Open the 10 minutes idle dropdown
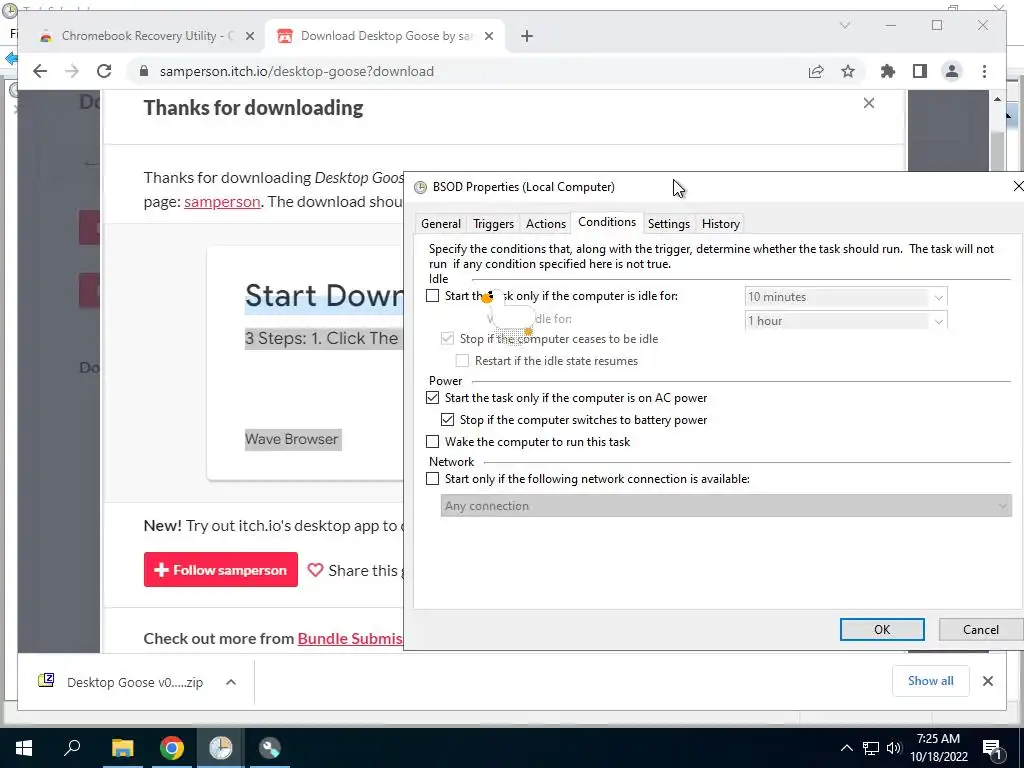The width and height of the screenshot is (1024, 768). pos(846,296)
